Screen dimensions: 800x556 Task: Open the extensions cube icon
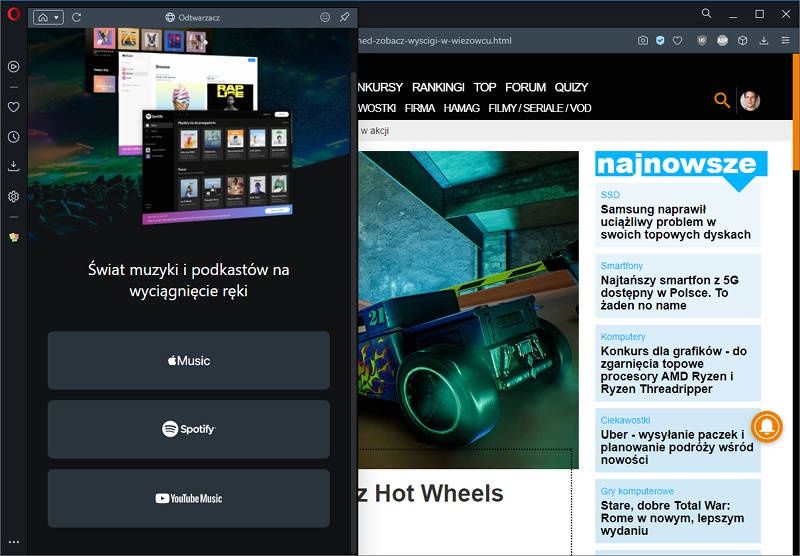coord(743,40)
